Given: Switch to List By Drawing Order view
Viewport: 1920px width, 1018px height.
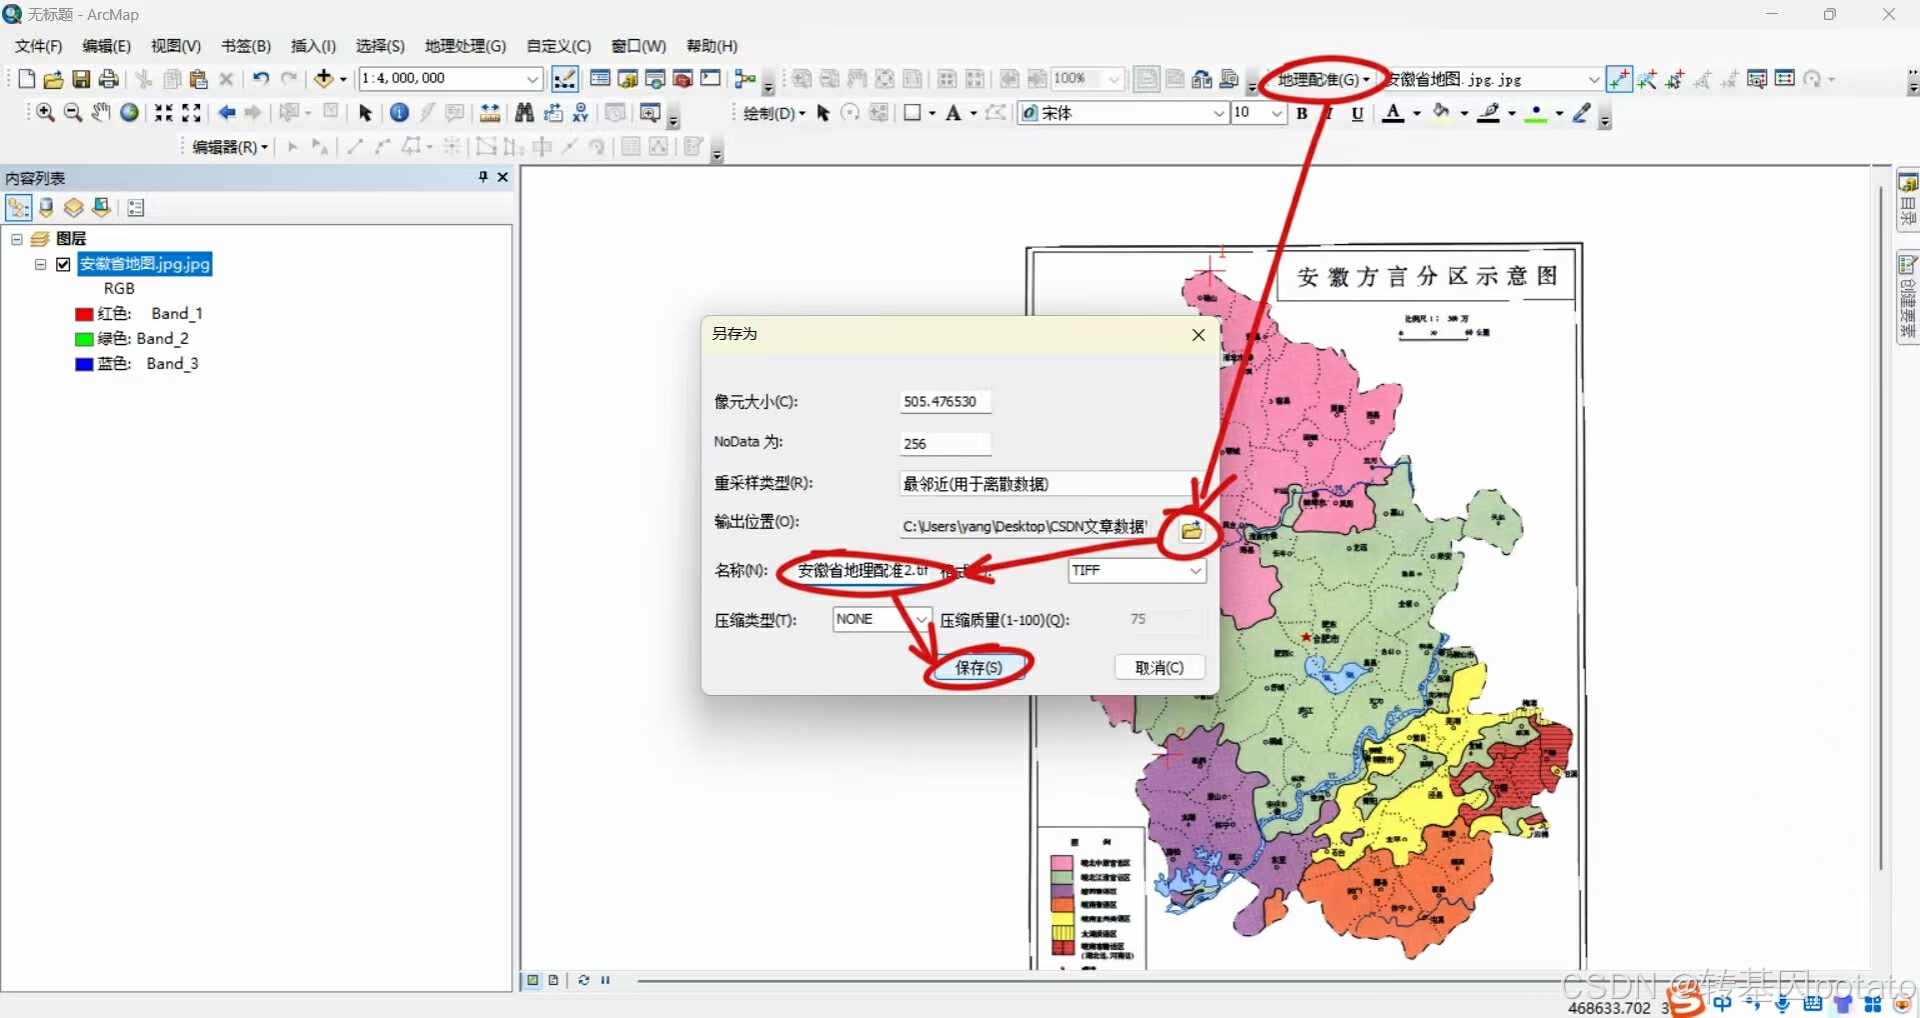Looking at the screenshot, I should (x=19, y=208).
